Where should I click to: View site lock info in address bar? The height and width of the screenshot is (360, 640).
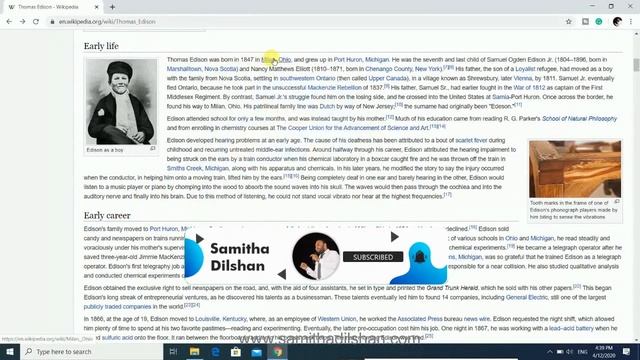(52, 22)
